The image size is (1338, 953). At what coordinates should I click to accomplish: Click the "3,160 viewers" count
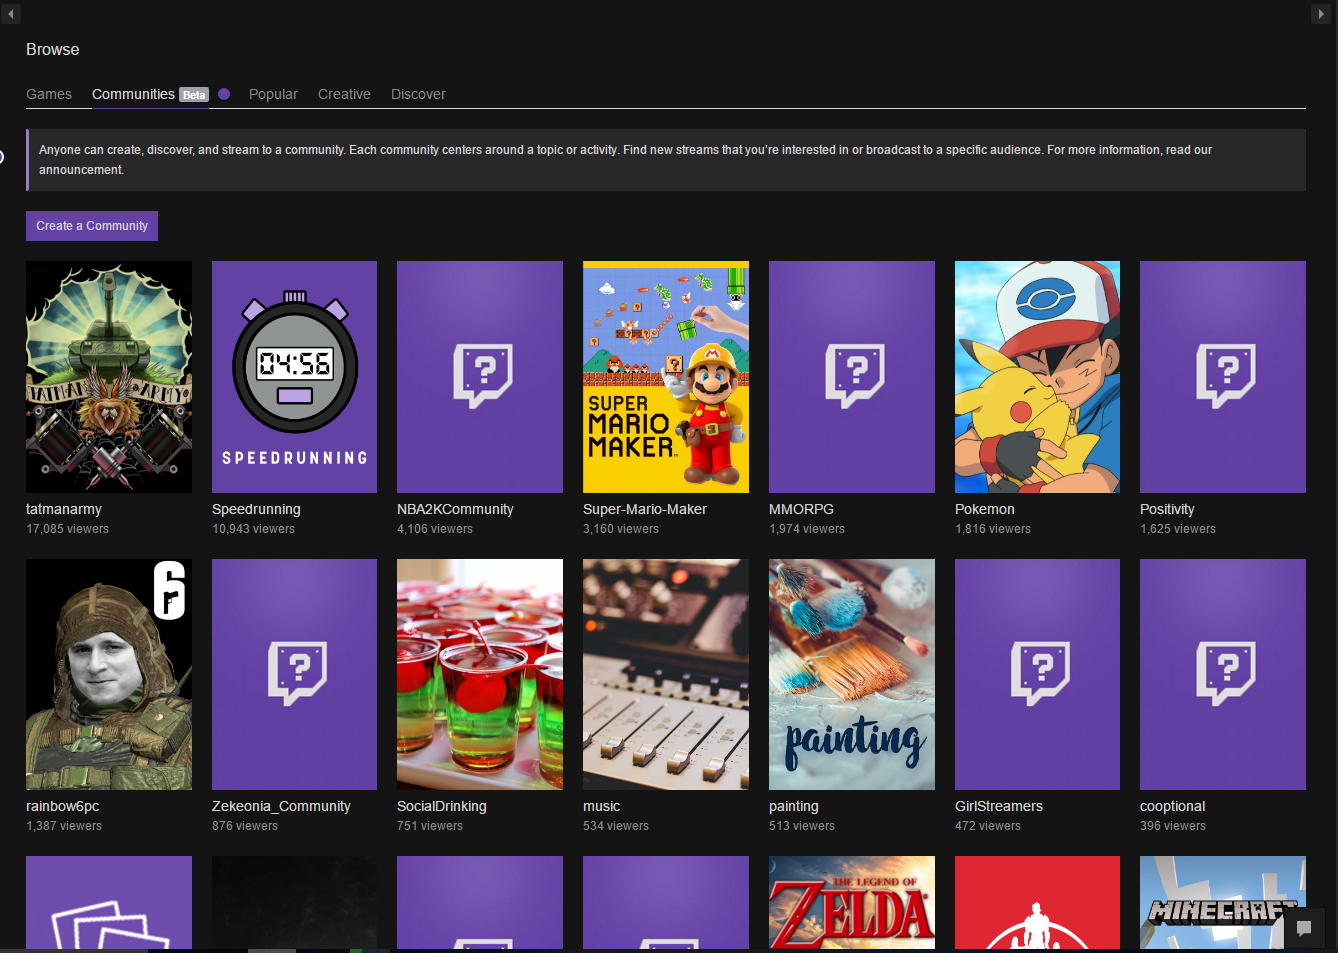tap(621, 529)
